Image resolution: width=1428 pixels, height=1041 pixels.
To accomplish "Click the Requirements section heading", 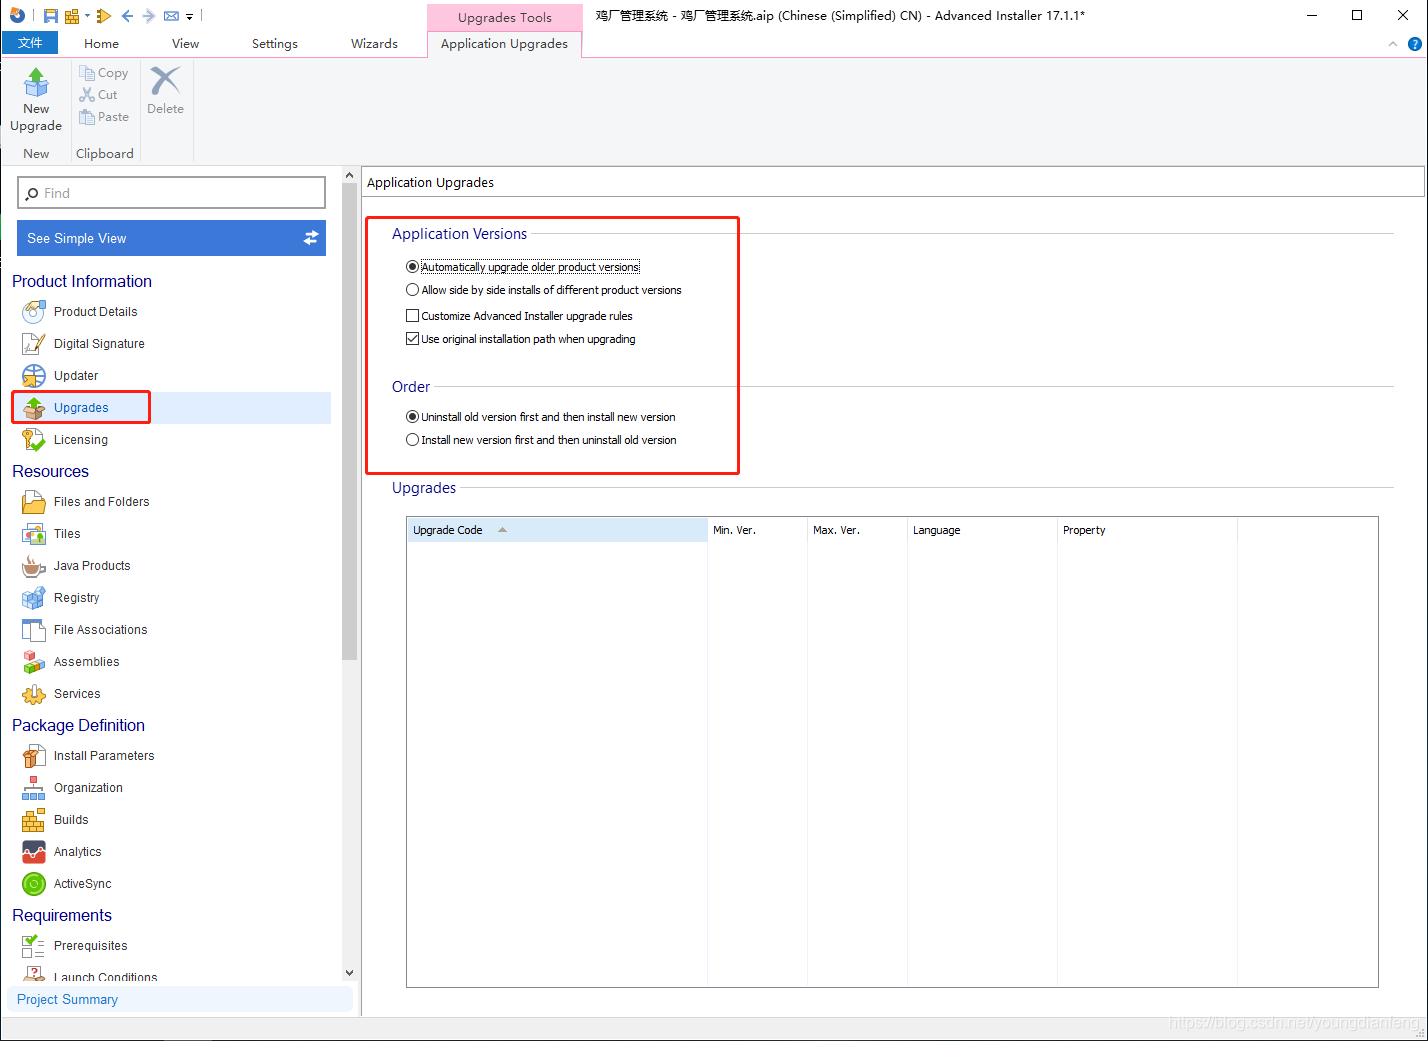I will [x=62, y=915].
